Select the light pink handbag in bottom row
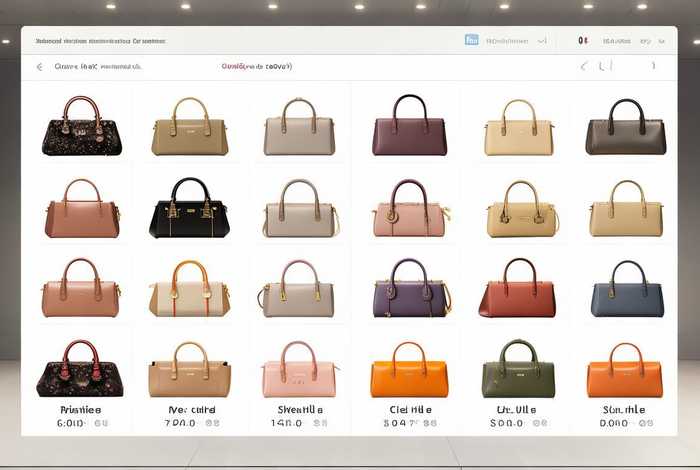 click(299, 371)
